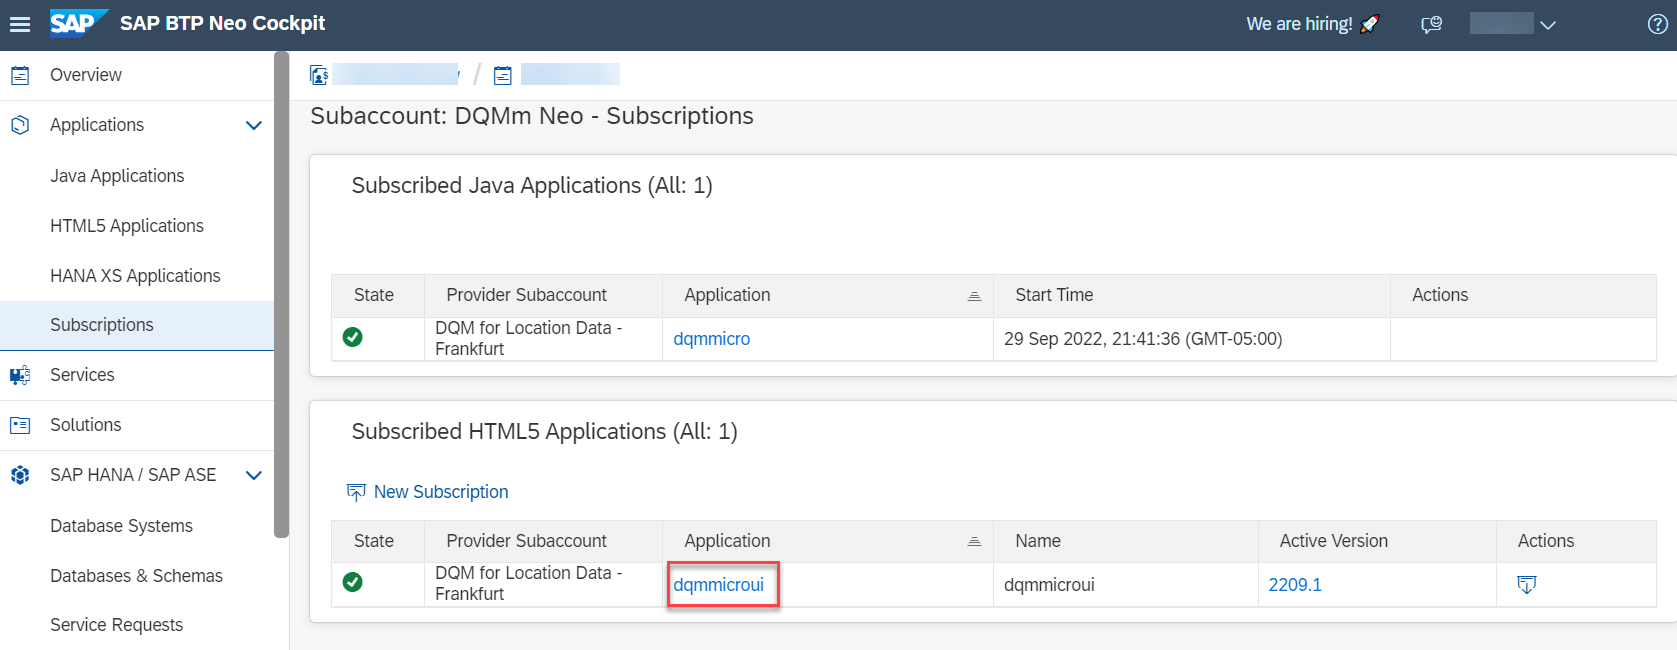Click the HTML5 table Provider Subaccount header

(526, 541)
